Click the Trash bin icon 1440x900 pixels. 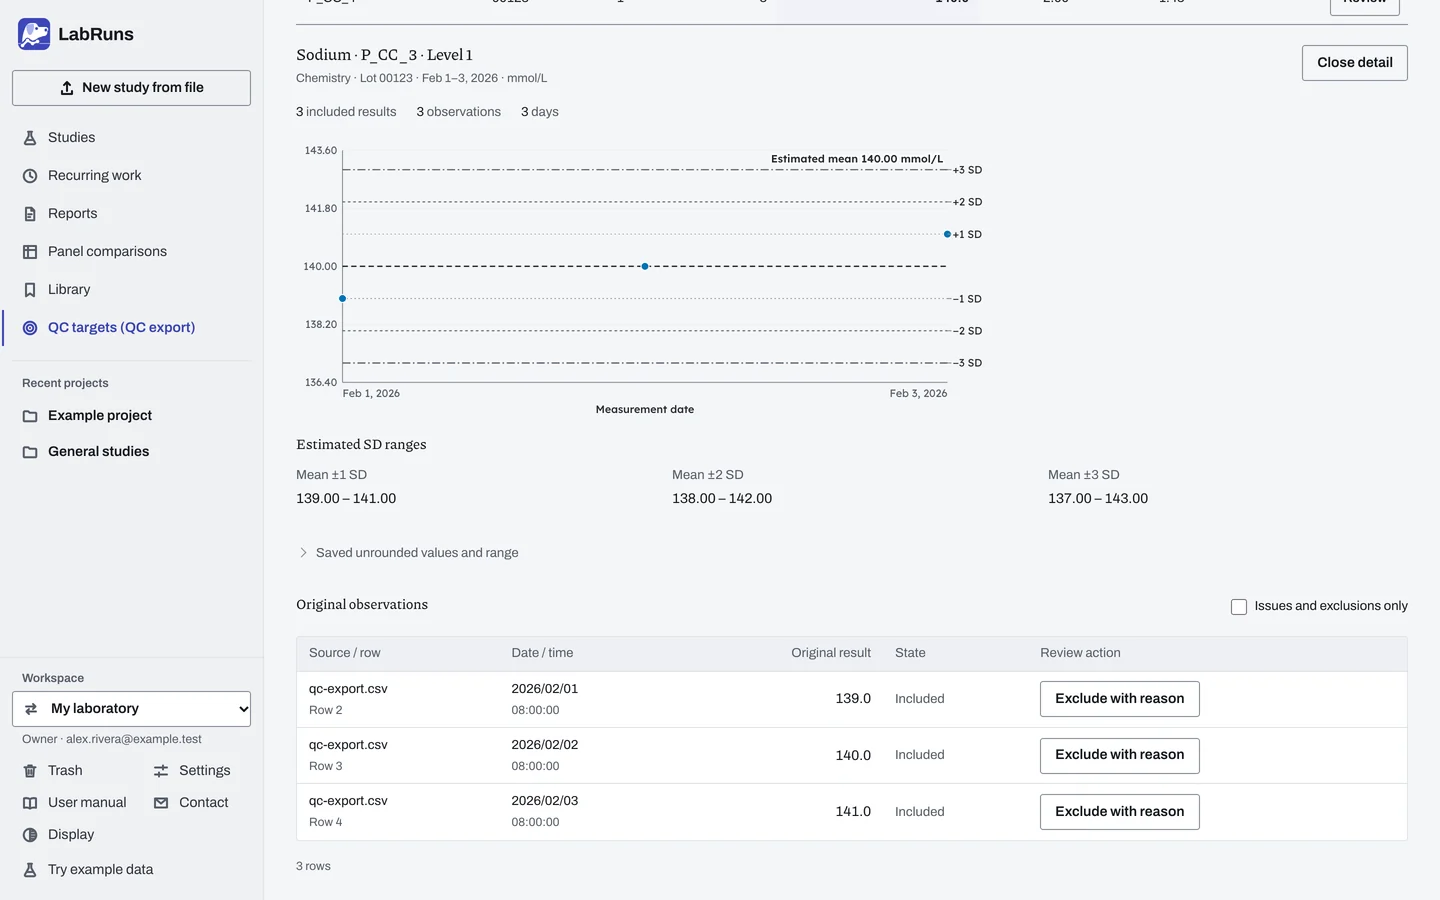coord(30,771)
